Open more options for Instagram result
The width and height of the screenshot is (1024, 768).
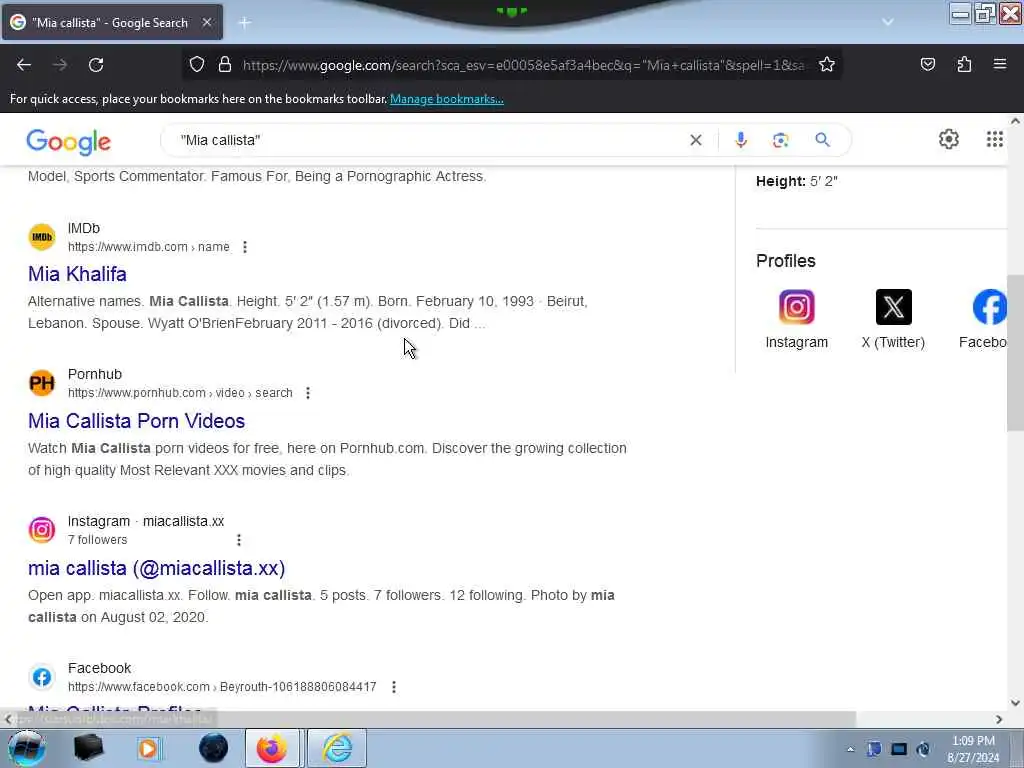pos(239,540)
